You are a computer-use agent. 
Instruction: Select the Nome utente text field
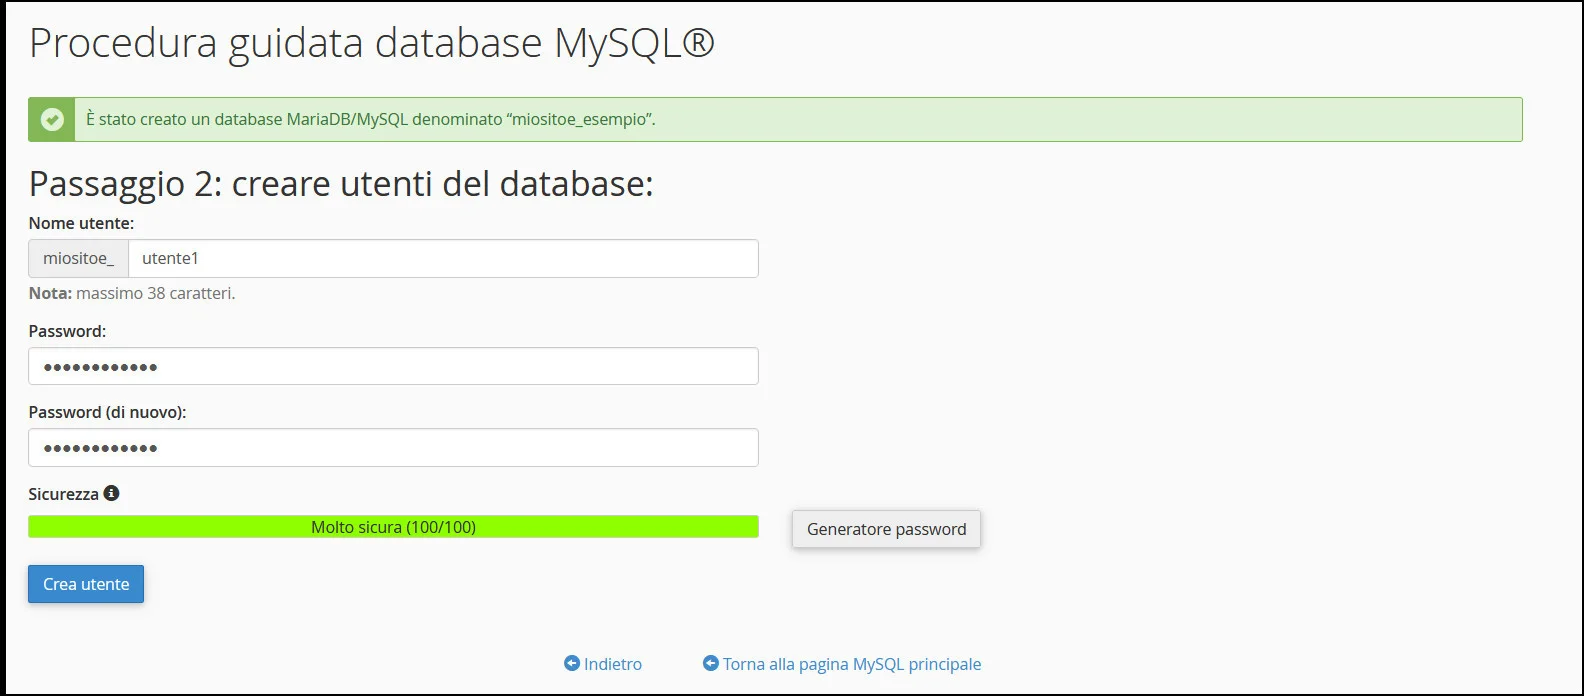(x=440, y=258)
